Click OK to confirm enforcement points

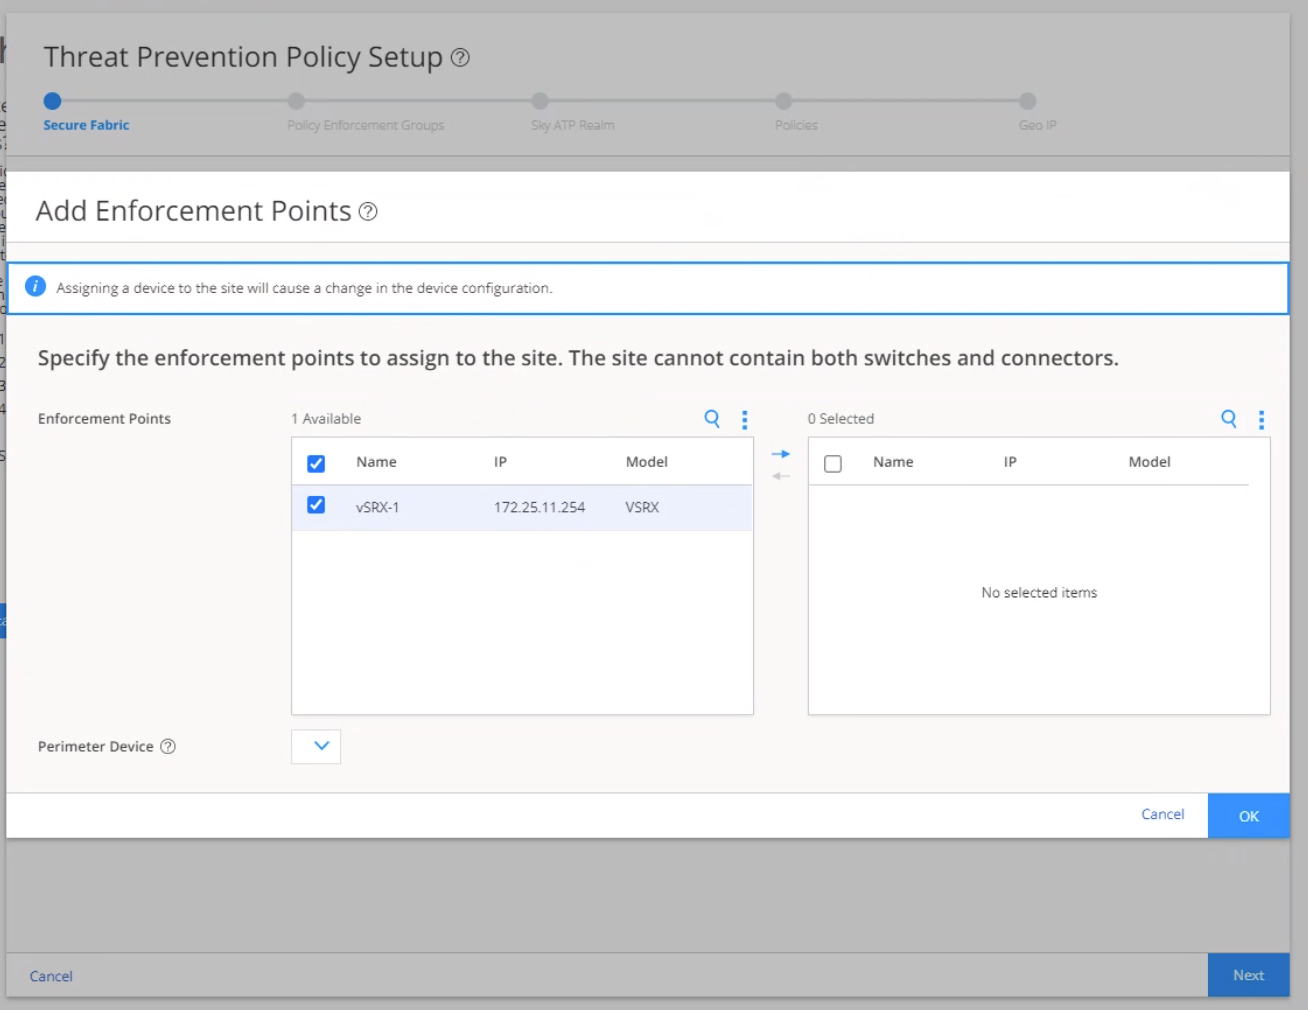pos(1248,816)
